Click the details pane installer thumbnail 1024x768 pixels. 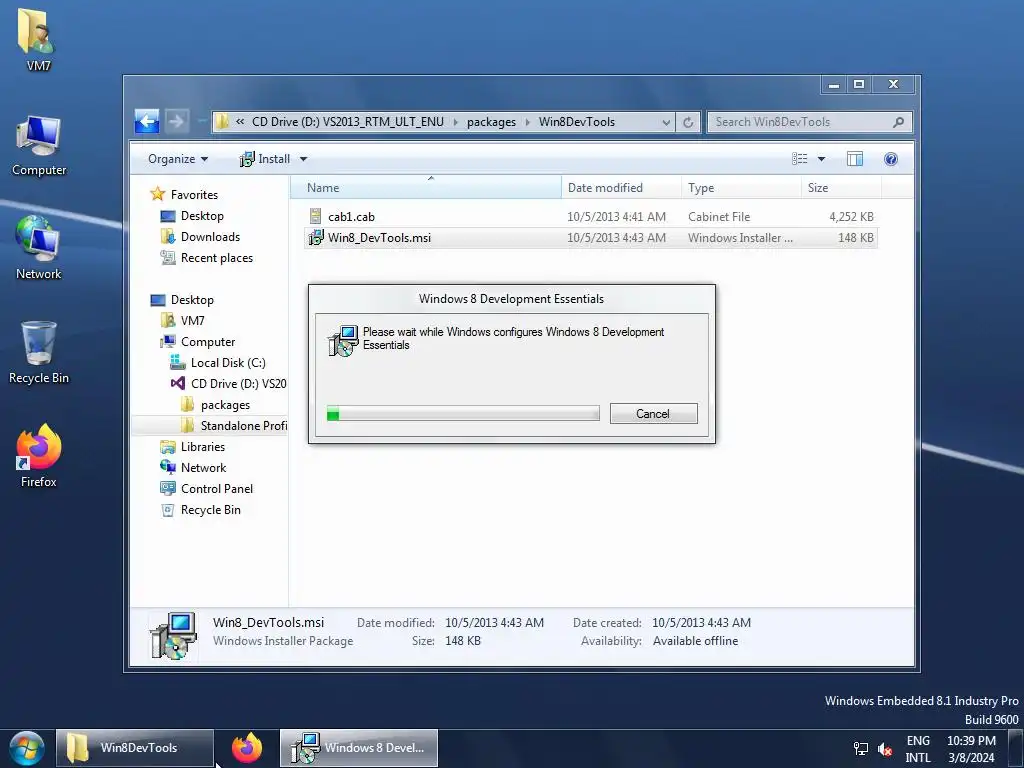tap(172, 636)
